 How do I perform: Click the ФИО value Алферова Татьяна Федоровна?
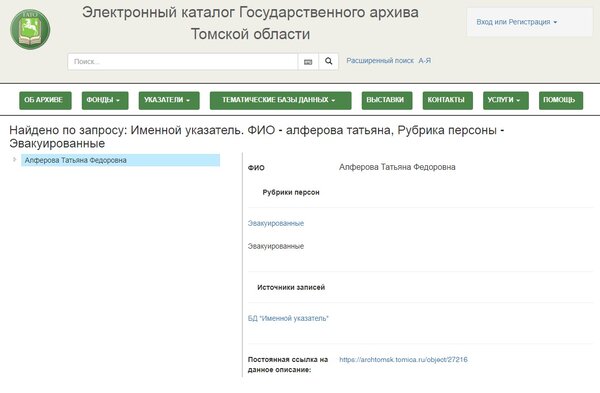tap(397, 167)
